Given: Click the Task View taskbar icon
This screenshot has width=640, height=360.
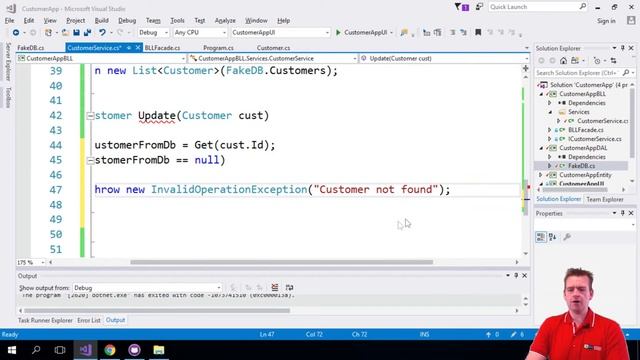Looking at the screenshot, I should (60, 350).
